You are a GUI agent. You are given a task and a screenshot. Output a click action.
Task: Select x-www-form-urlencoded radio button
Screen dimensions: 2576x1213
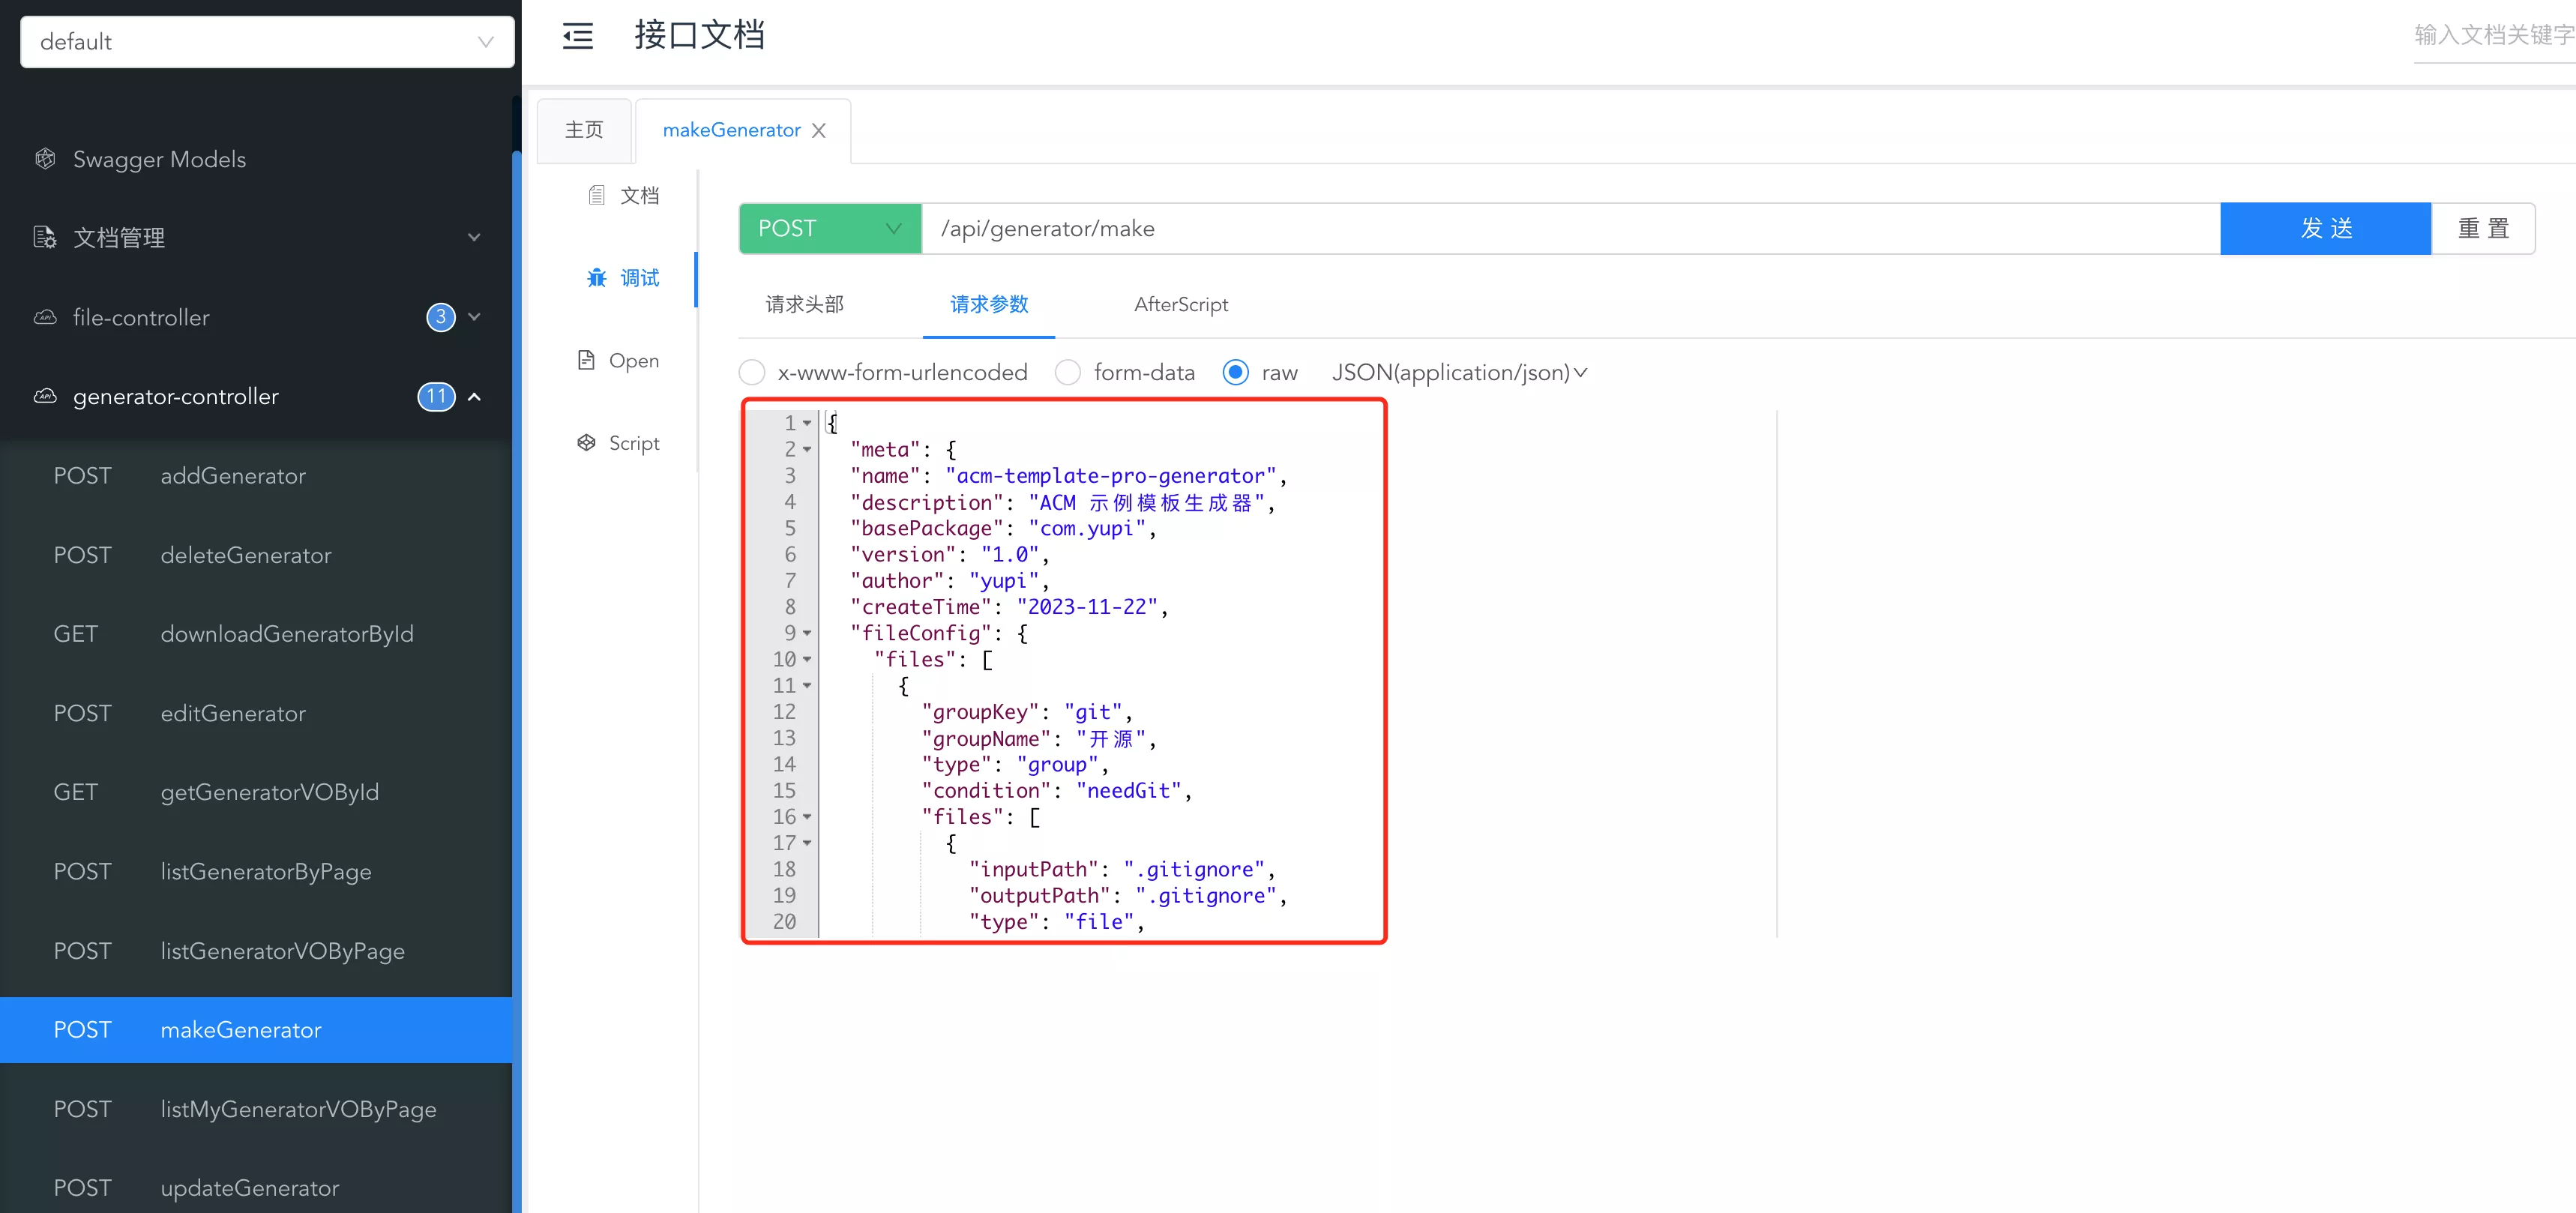(x=752, y=372)
